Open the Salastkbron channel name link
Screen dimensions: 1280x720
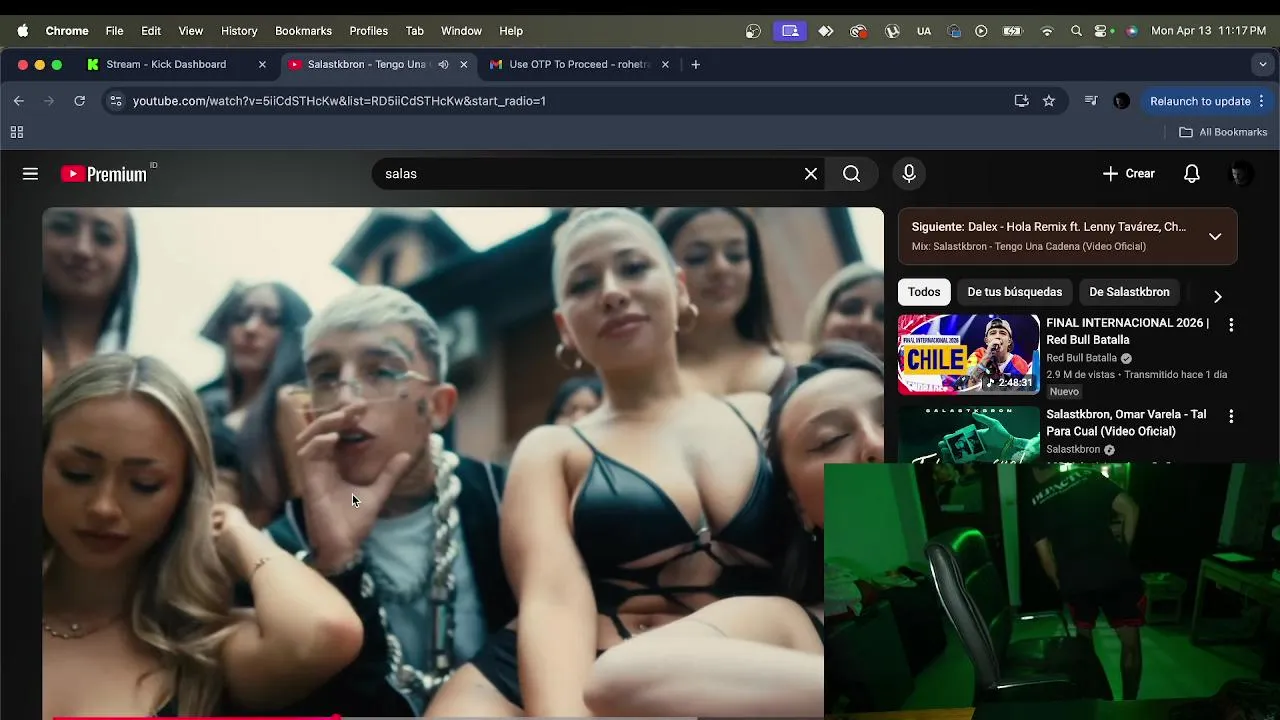click(x=1073, y=450)
